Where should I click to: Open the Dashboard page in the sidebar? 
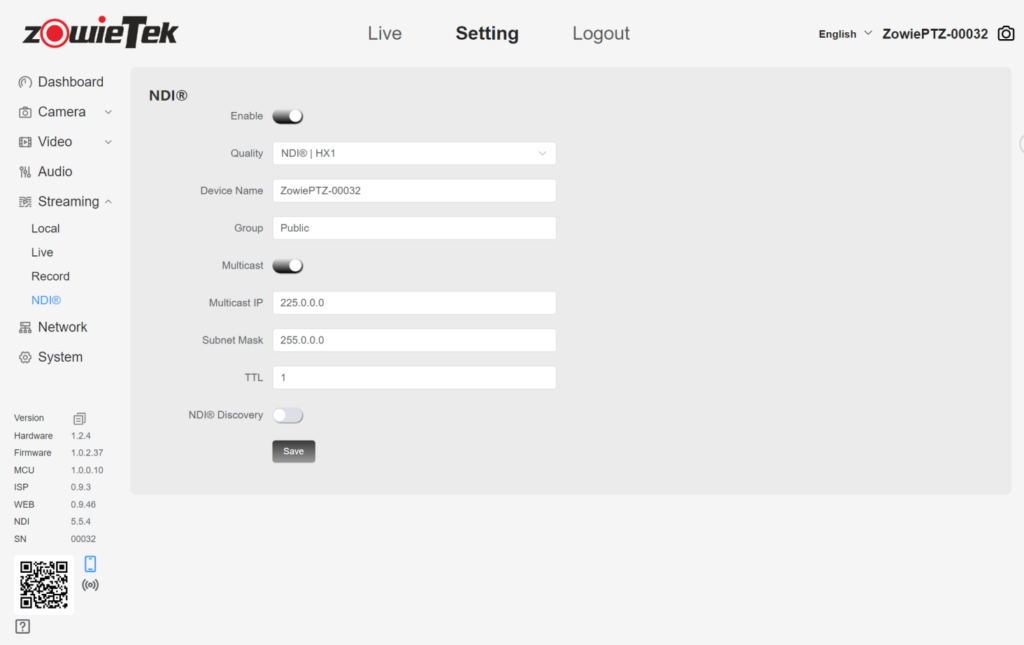(x=70, y=82)
